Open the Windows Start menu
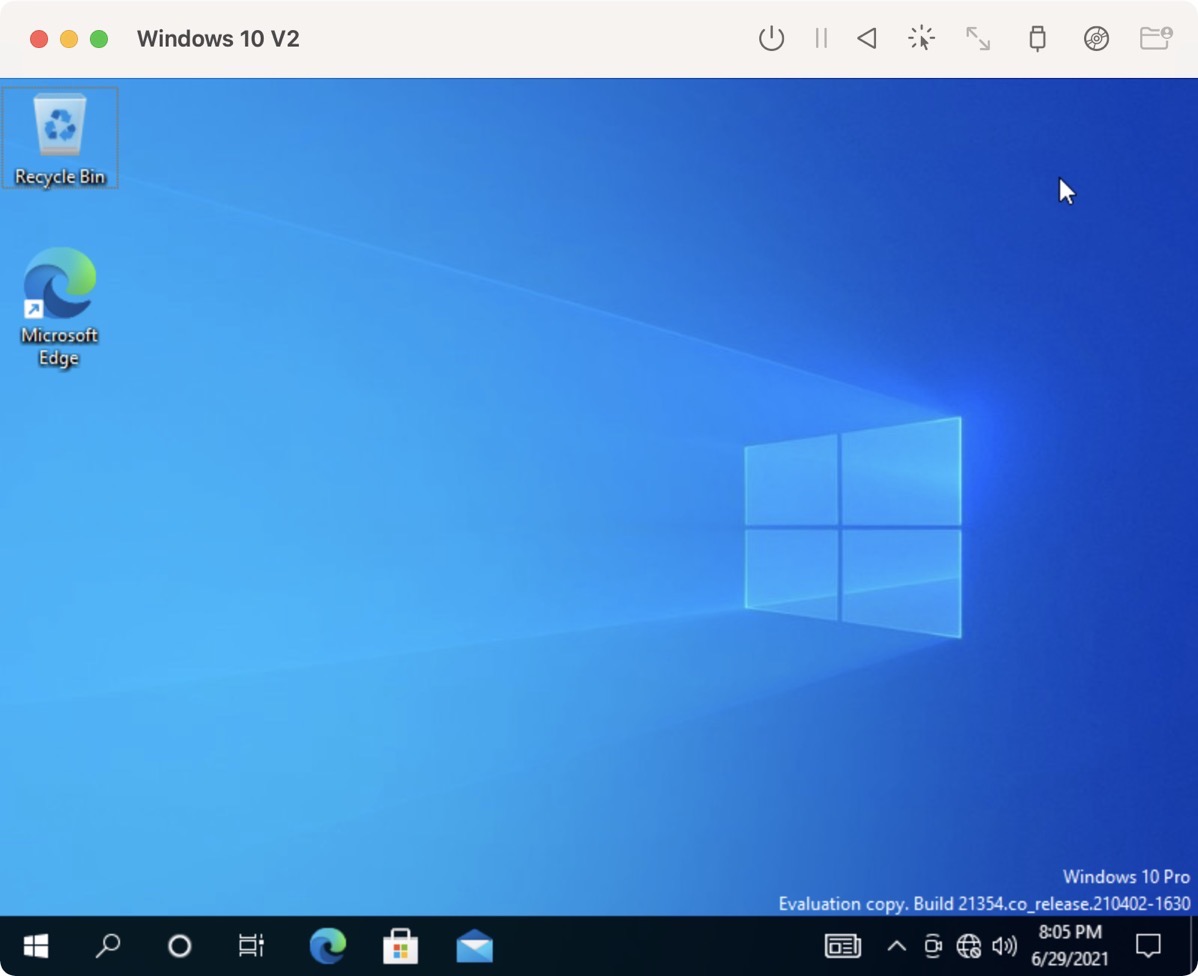Screen dimensions: 1198x976 [x=36, y=945]
